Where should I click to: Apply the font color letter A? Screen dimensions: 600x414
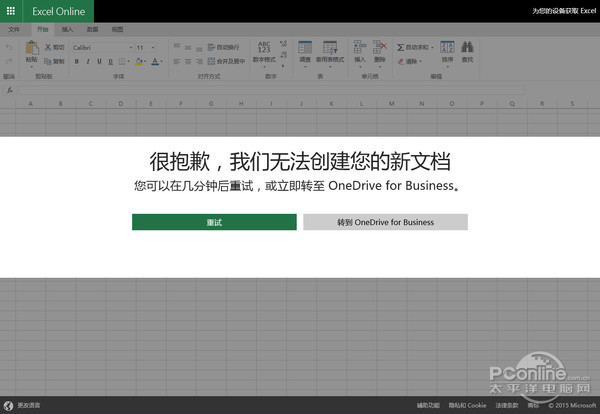[x=155, y=61]
